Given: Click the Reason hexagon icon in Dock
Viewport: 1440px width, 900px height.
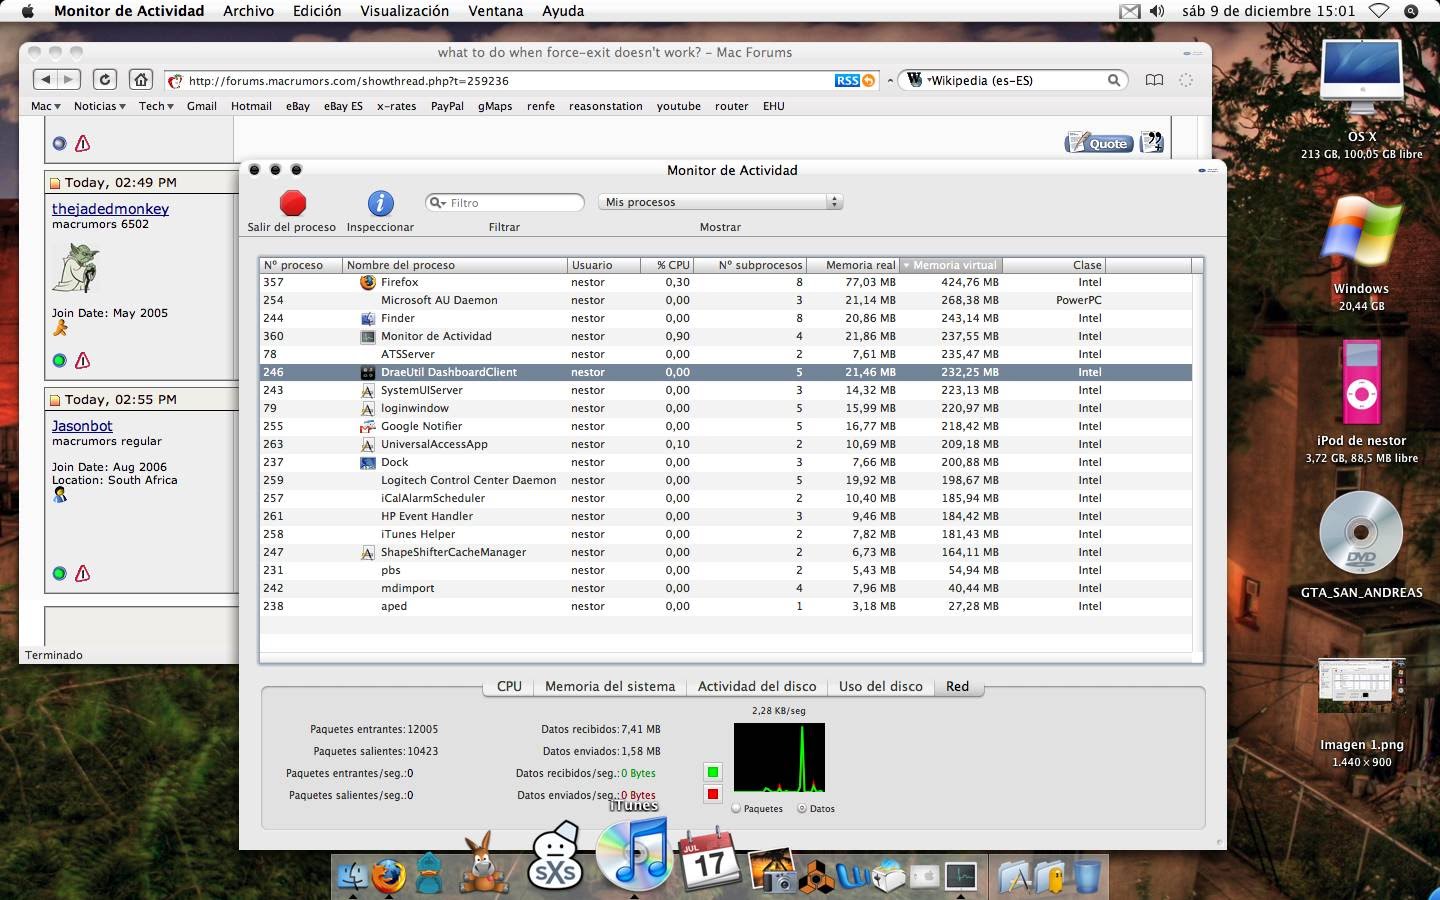Looking at the screenshot, I should click(816, 876).
